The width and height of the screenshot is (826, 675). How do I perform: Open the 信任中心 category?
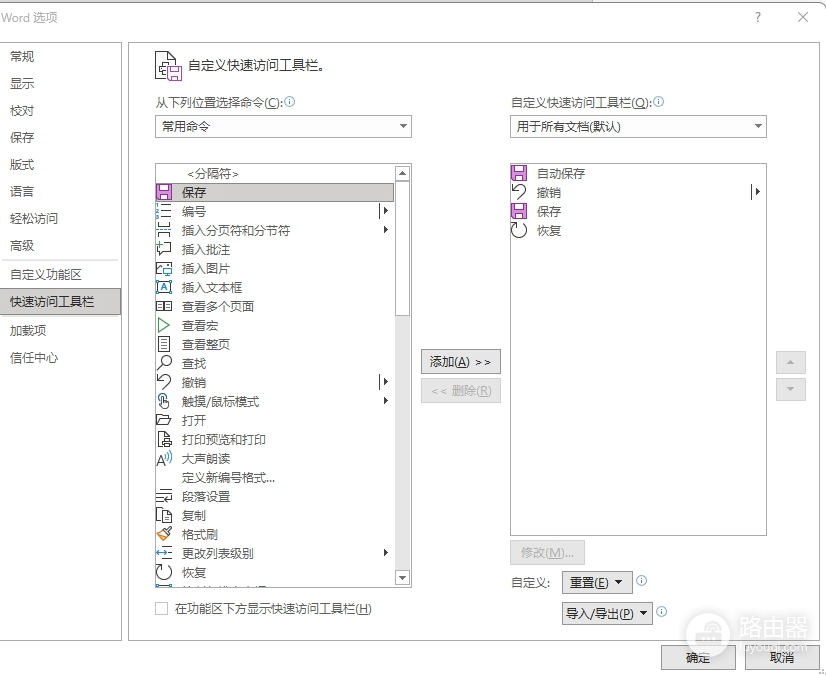pos(34,358)
